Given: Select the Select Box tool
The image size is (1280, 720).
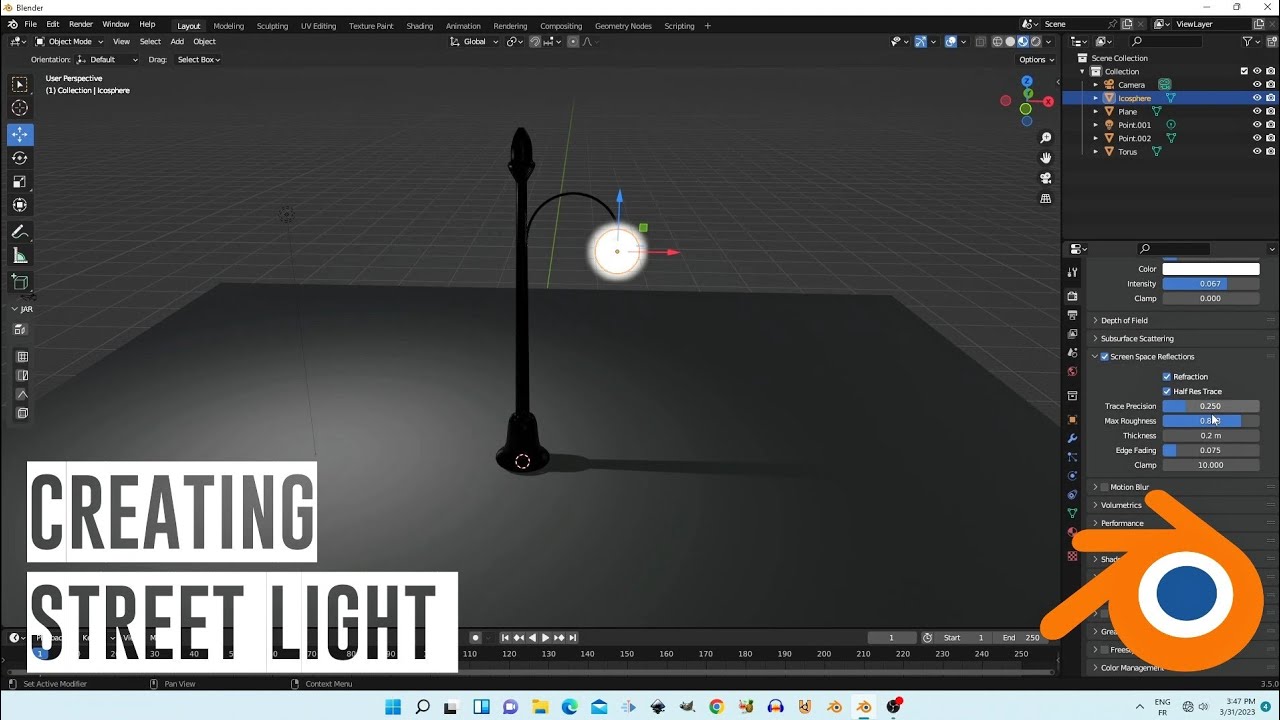Looking at the screenshot, I should [x=20, y=85].
